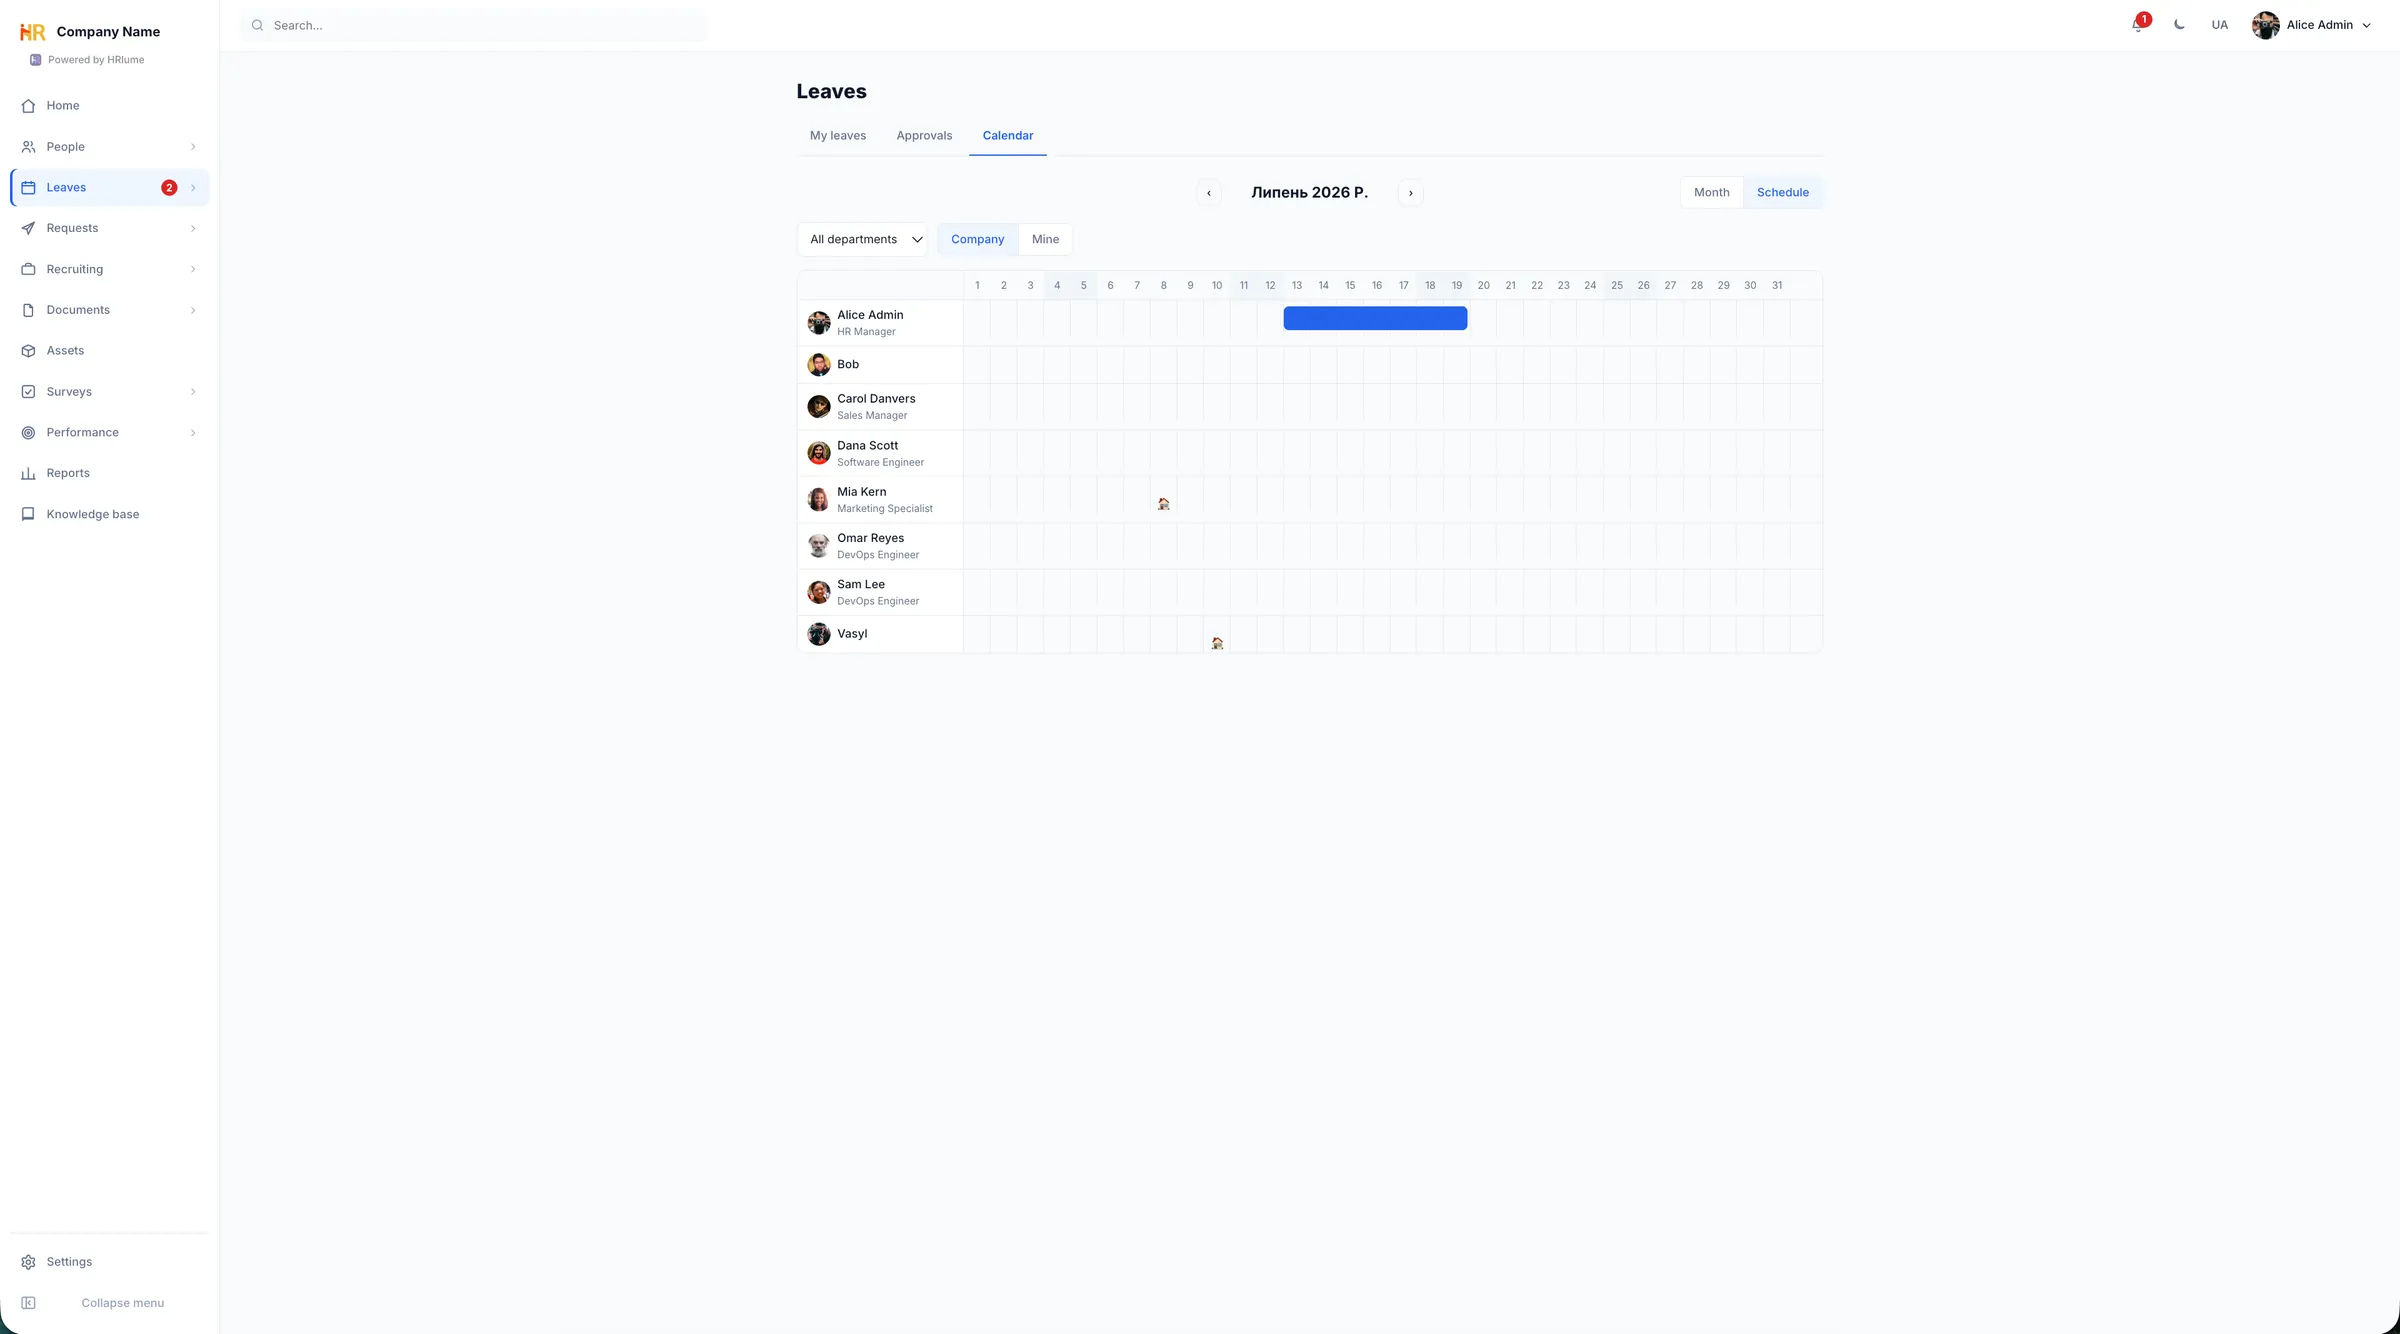Viewport: 2400px width, 1334px height.
Task: Click Mia Kern's name in schedule
Action: pyautogui.click(x=862, y=492)
